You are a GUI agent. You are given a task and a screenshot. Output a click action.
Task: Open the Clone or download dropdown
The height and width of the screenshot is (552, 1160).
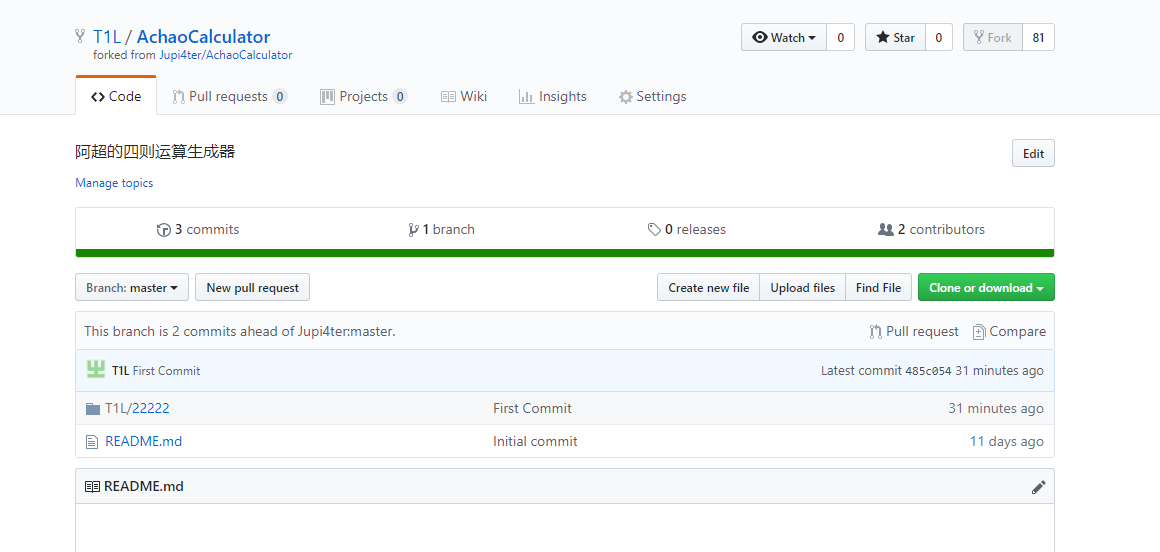click(985, 288)
